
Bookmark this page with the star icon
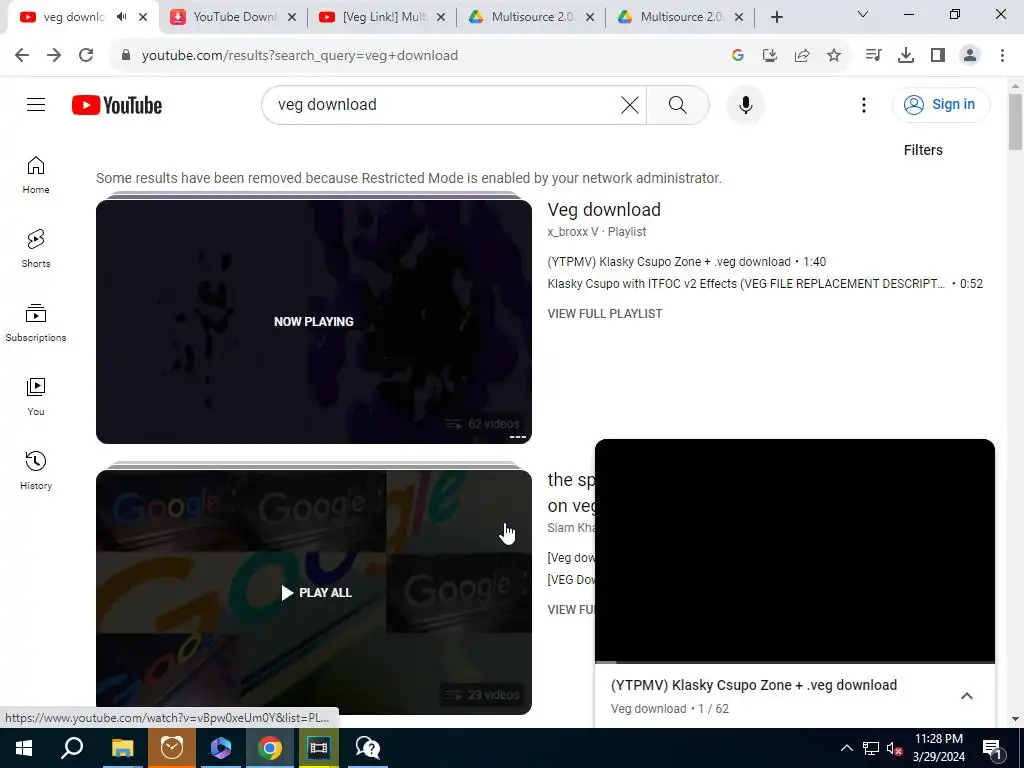[x=834, y=56]
